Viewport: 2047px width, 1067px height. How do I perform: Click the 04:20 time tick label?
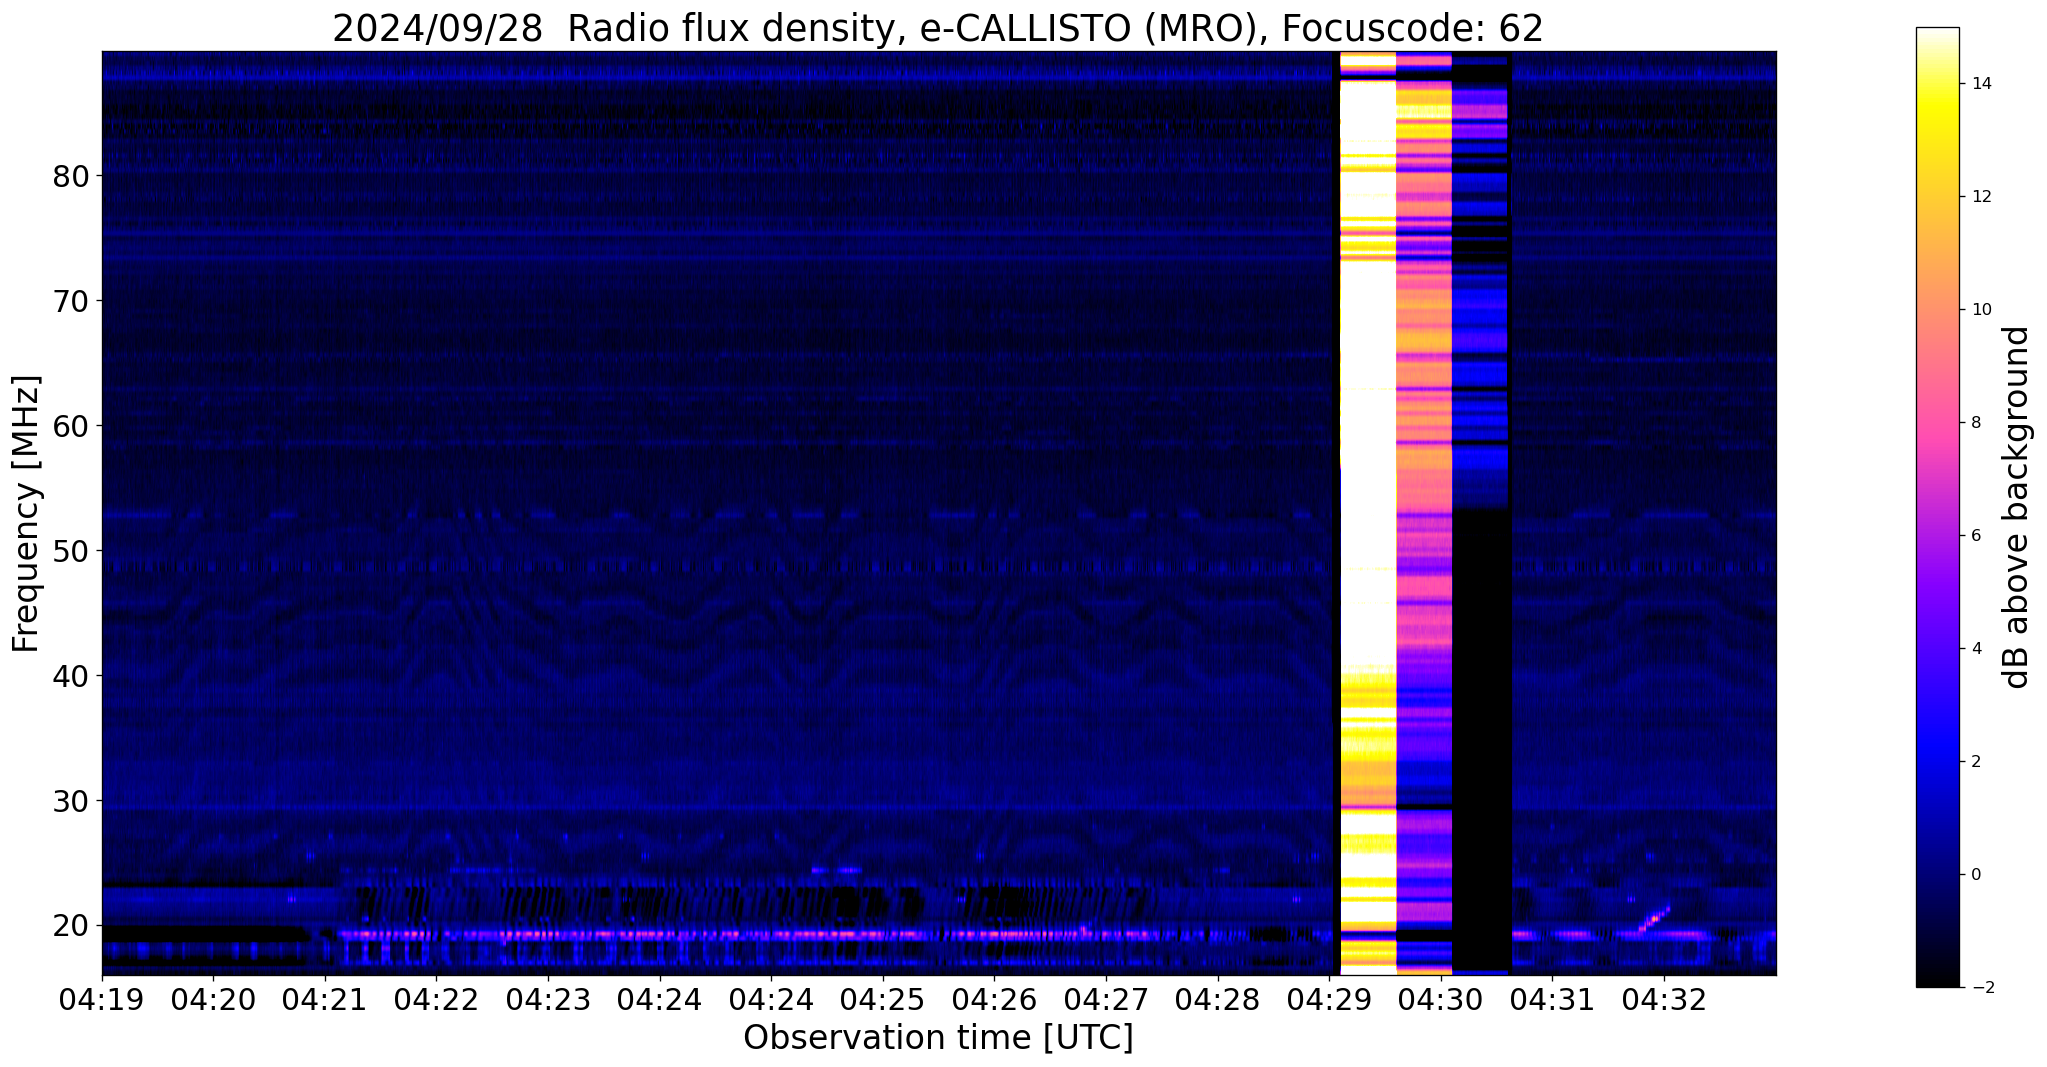[213, 1000]
